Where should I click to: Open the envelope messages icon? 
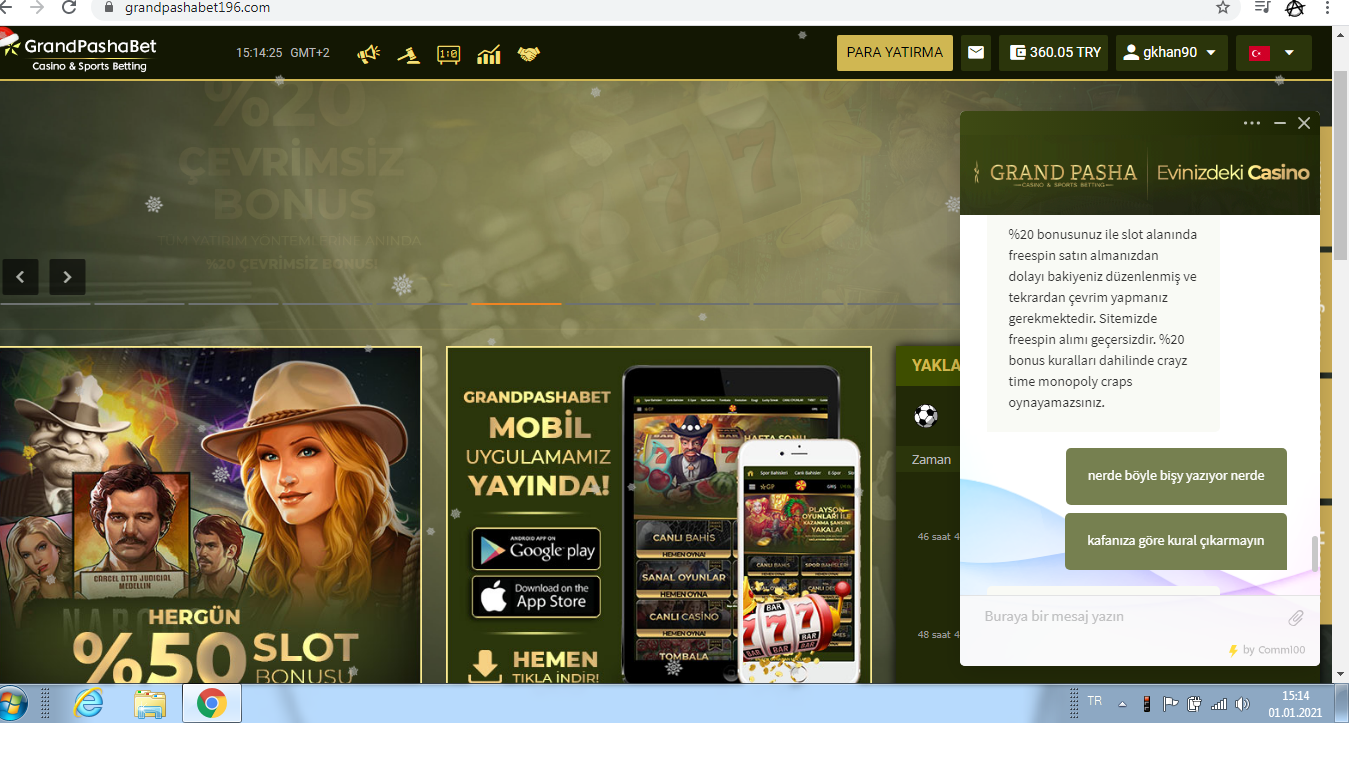(x=976, y=53)
